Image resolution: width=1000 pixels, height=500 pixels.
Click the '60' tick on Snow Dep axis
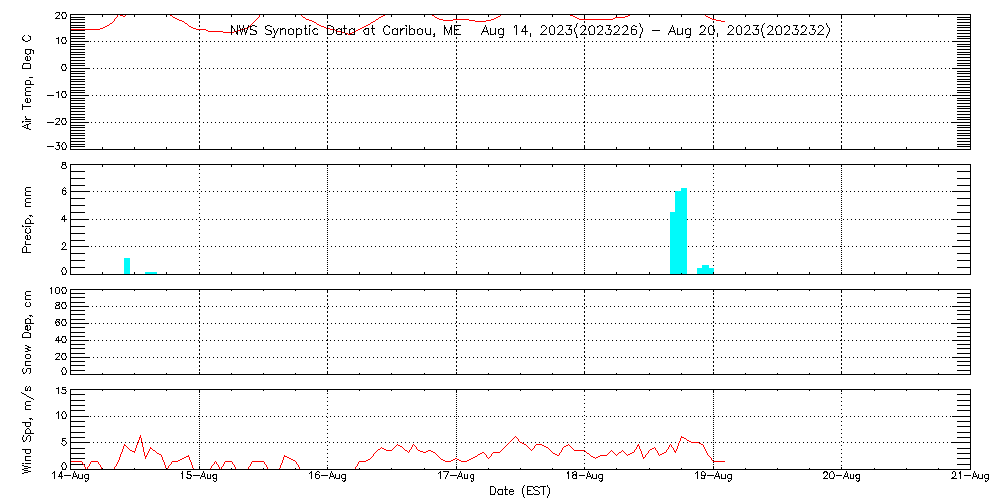(x=61, y=324)
